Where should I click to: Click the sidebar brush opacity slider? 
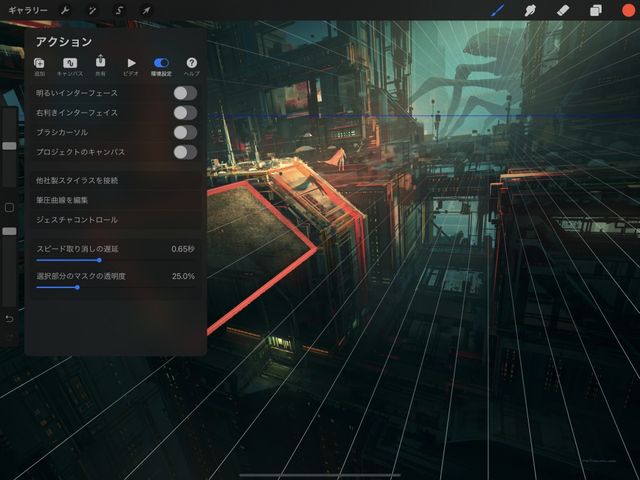pos(9,231)
